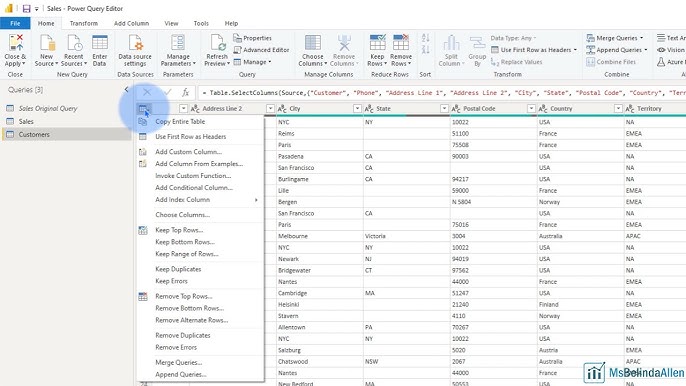Image resolution: width=686 pixels, height=386 pixels.
Task: Open the Advanced Editor
Action: pos(261,50)
